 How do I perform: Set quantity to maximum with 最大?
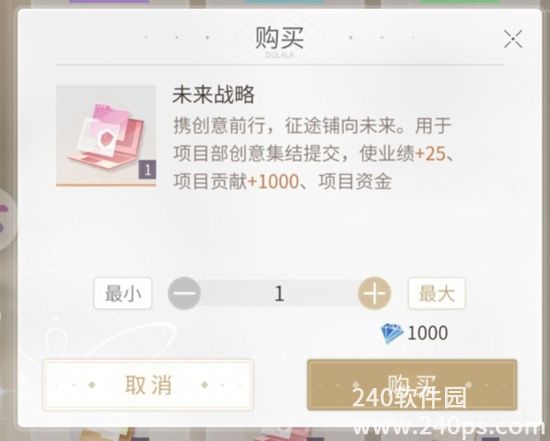pyautogui.click(x=437, y=293)
